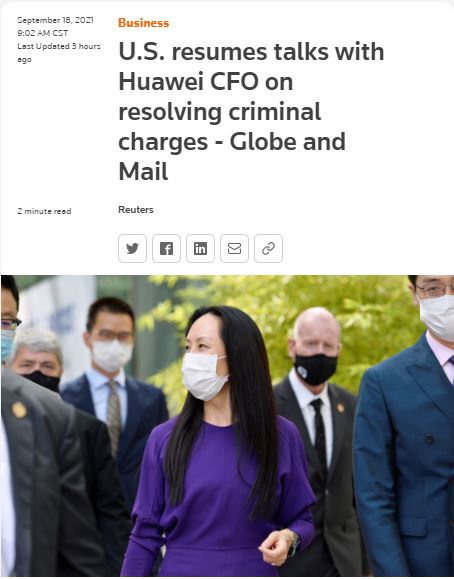Screen dimensions: 454x579
Task: Share the article on Twitter
Action: [x=132, y=248]
